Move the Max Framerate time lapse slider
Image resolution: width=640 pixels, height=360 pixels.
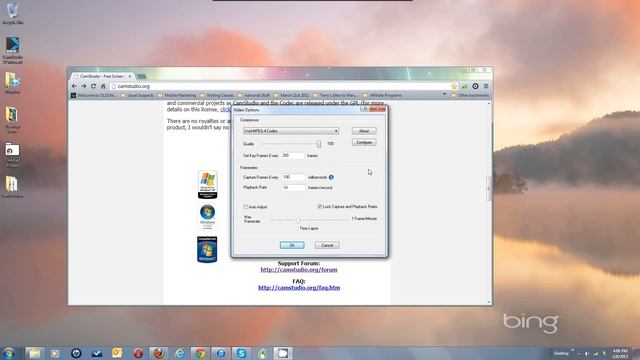[298, 220]
